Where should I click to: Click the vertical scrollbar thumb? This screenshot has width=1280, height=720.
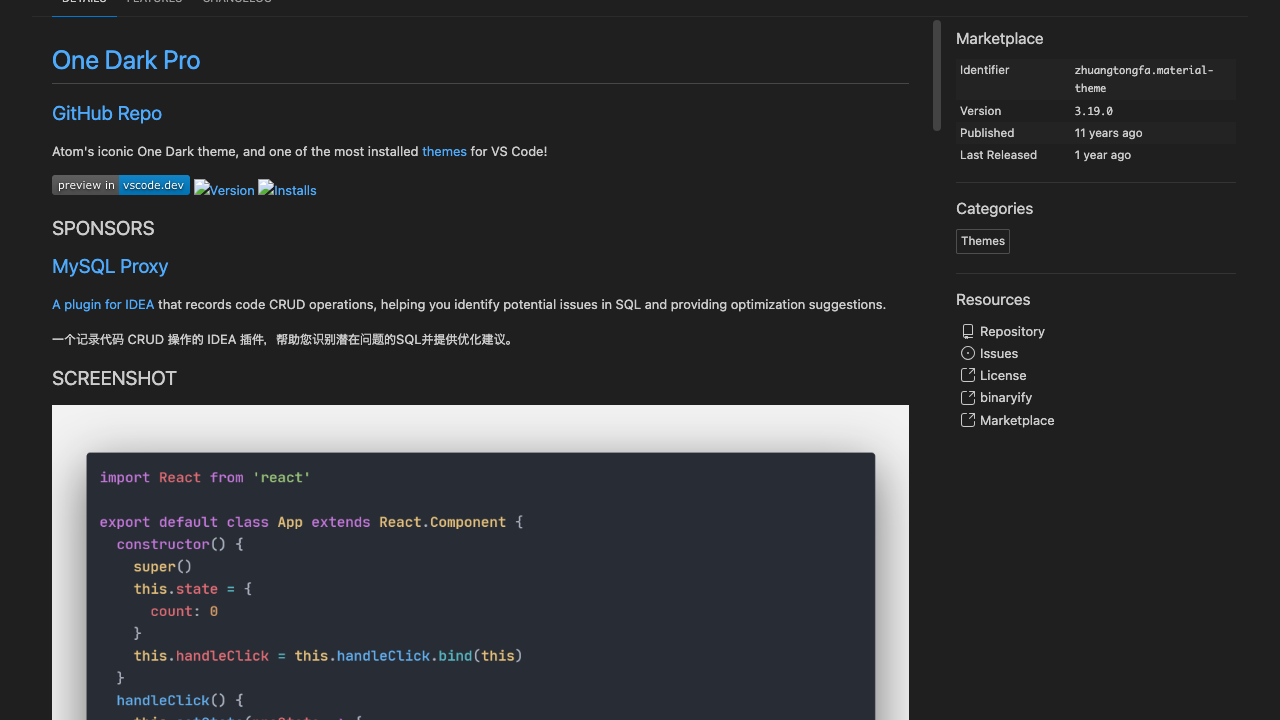click(937, 75)
